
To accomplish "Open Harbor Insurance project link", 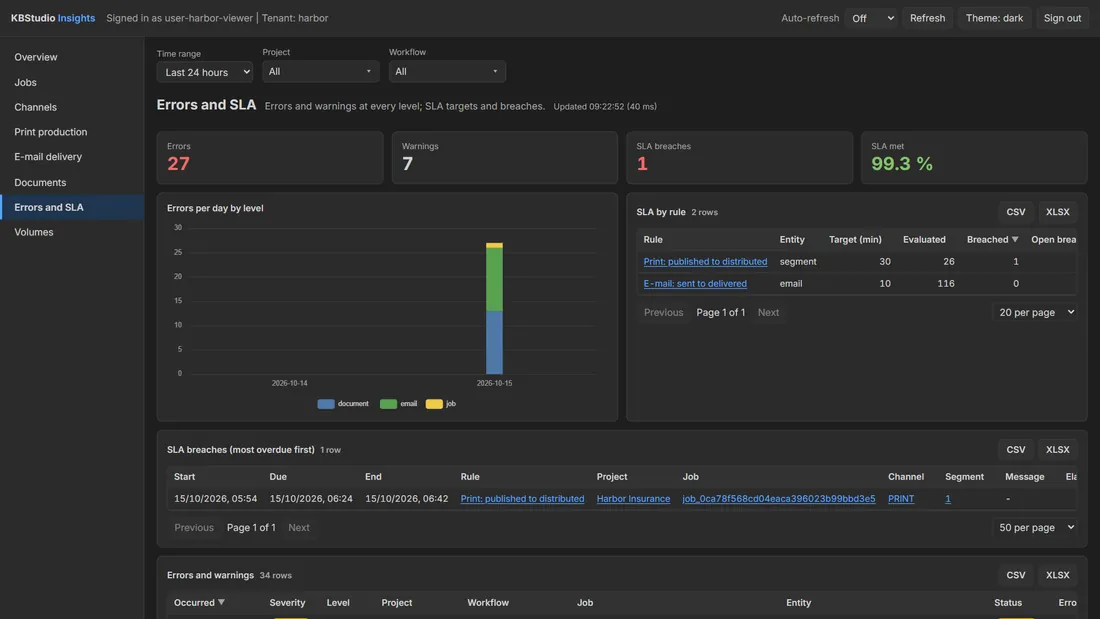I will (x=633, y=498).
